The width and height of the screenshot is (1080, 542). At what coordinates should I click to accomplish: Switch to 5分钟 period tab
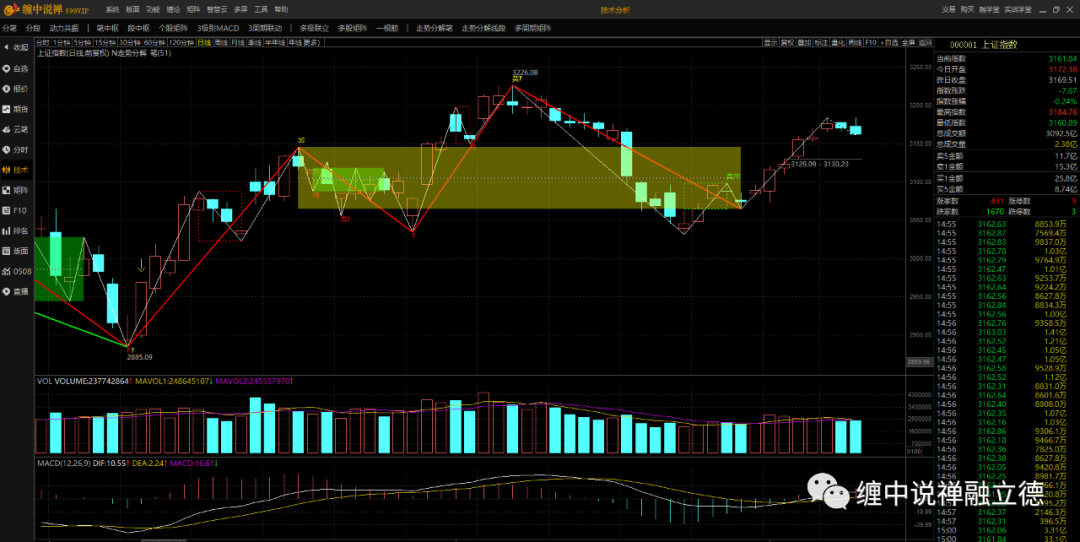pos(82,43)
